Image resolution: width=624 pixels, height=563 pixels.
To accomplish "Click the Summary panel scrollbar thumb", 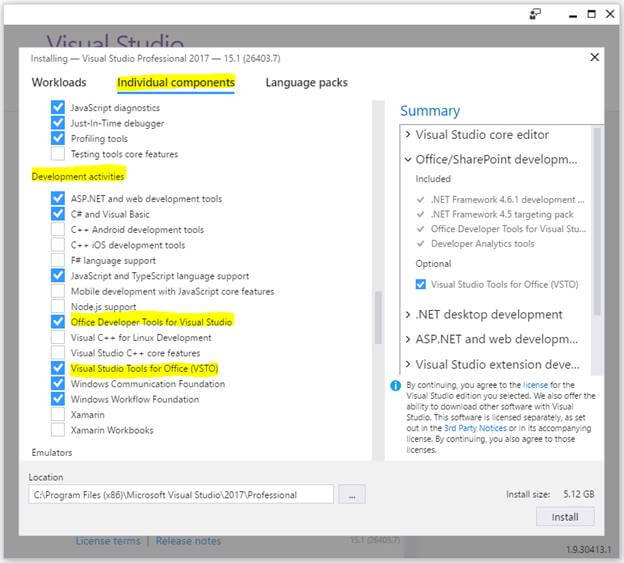I will (x=596, y=221).
